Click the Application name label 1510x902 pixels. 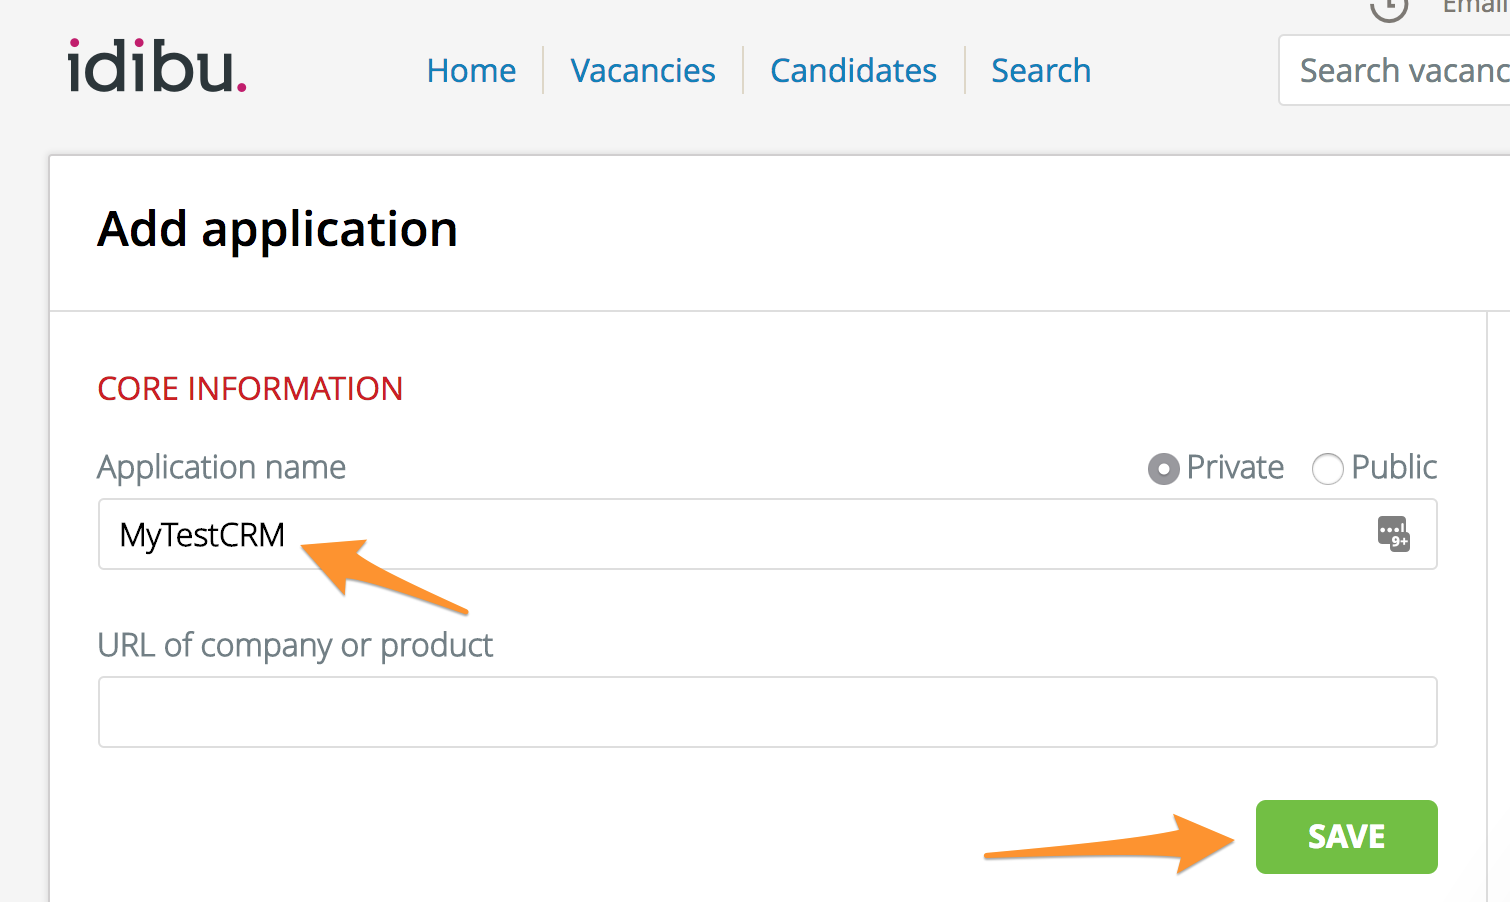click(x=221, y=467)
